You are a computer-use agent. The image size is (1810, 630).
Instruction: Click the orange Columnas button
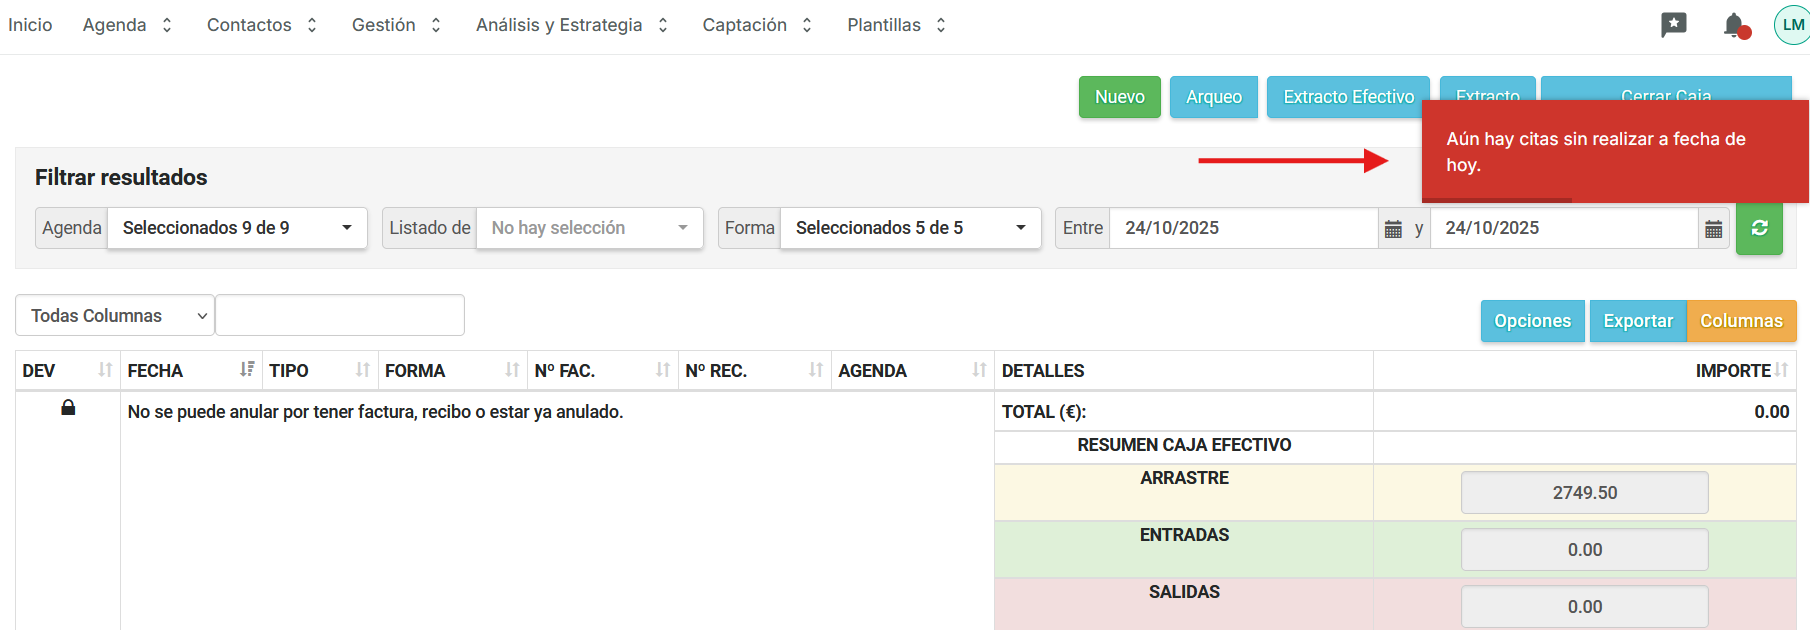pyautogui.click(x=1741, y=321)
